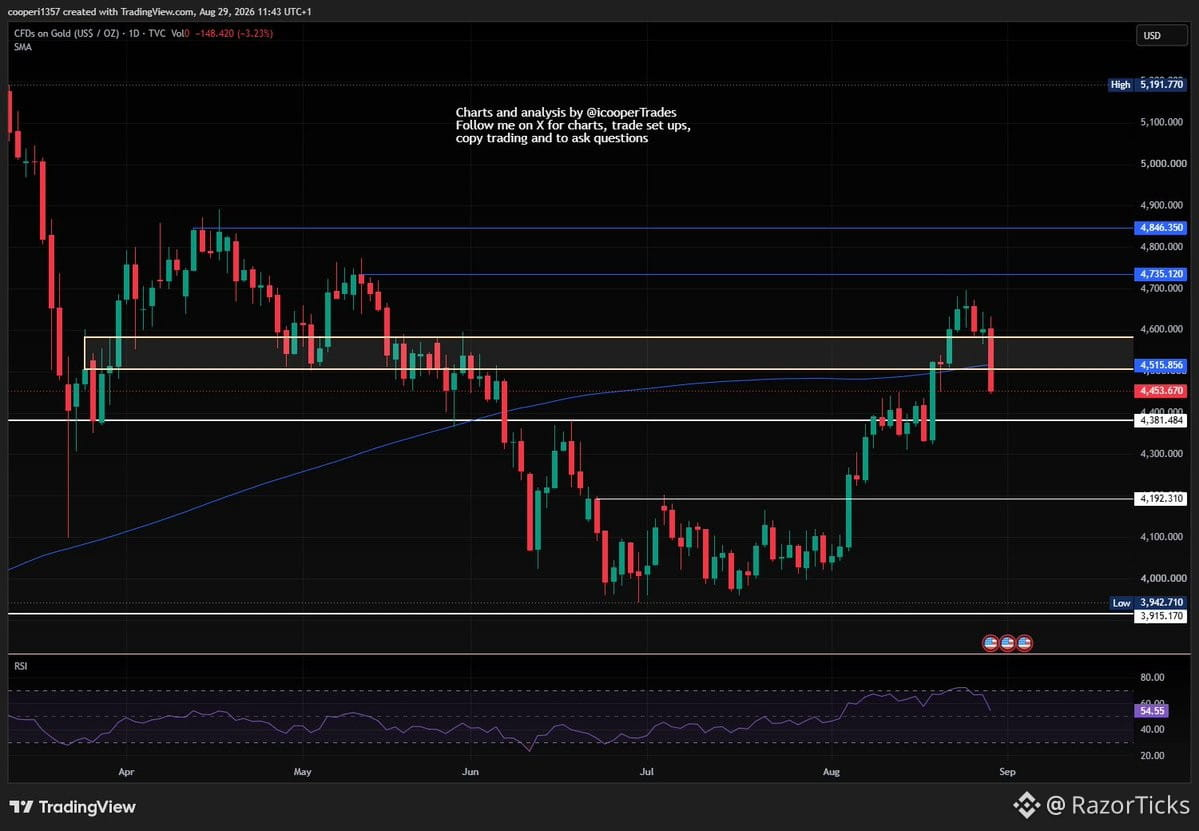This screenshot has height=831, width=1199.
Task: Click the 4,735.120 blue price label
Action: pyautogui.click(x=1161, y=274)
